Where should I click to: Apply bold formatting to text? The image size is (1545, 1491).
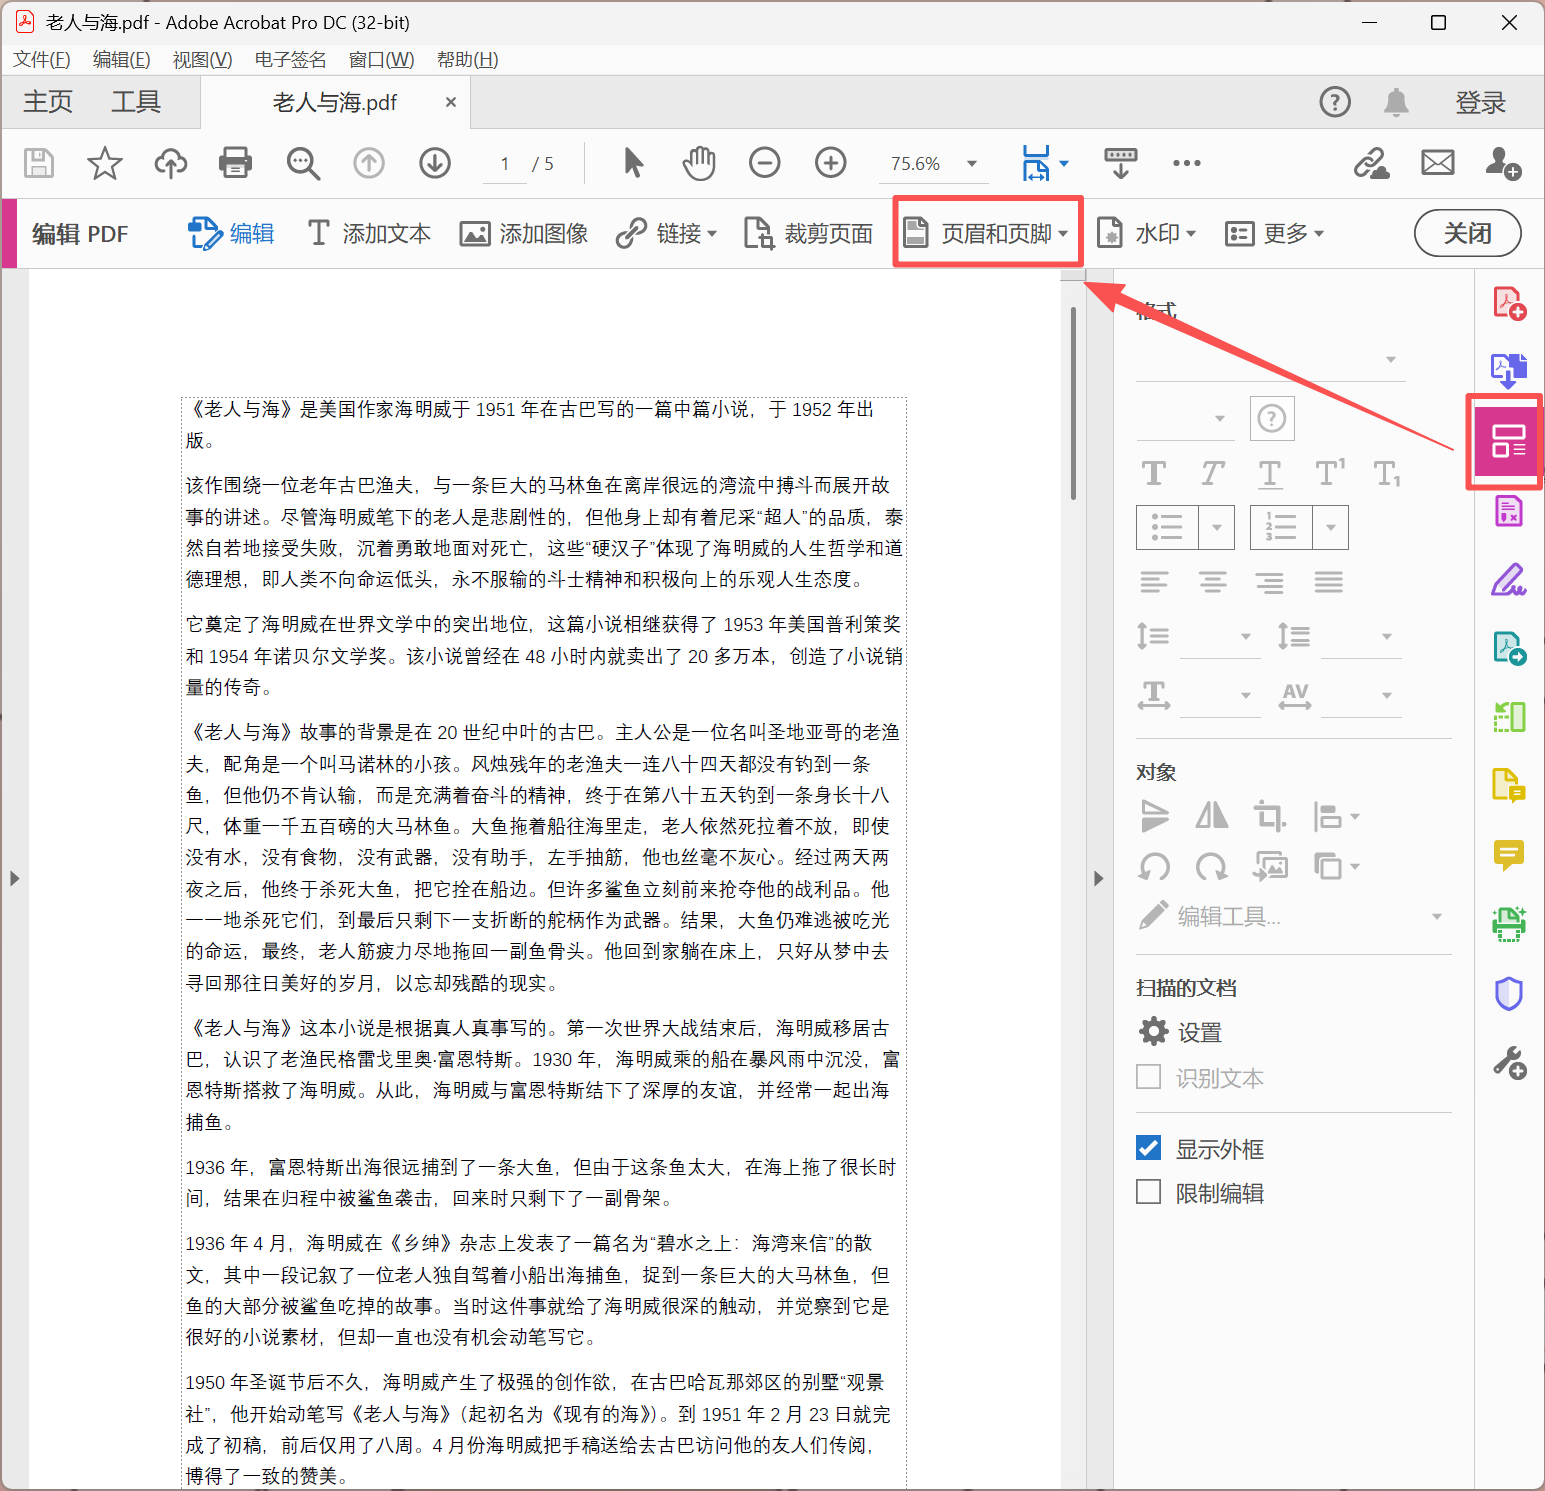pyautogui.click(x=1153, y=473)
